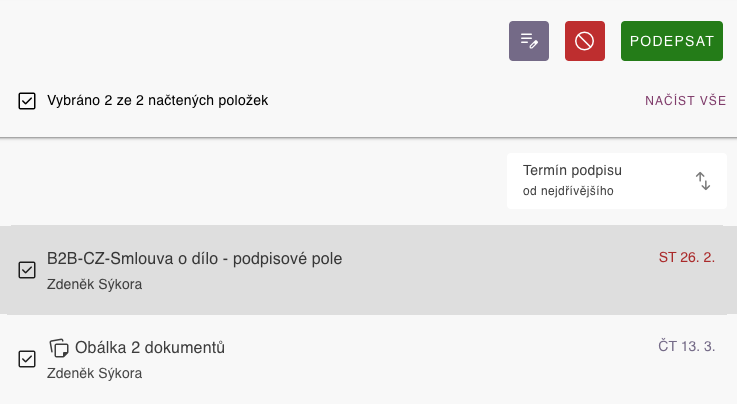Screen dimensions: 737x404
Task: Open B2B-CZ-Smlouva o dílo - podpisové pole
Action: [x=195, y=259]
